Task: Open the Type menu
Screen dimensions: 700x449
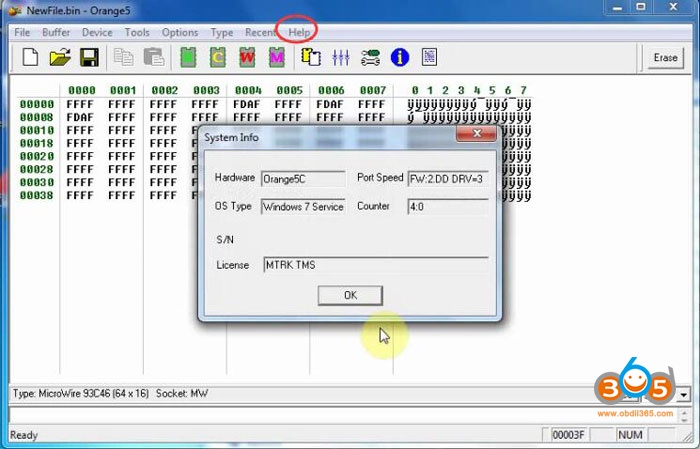Action: [x=221, y=33]
